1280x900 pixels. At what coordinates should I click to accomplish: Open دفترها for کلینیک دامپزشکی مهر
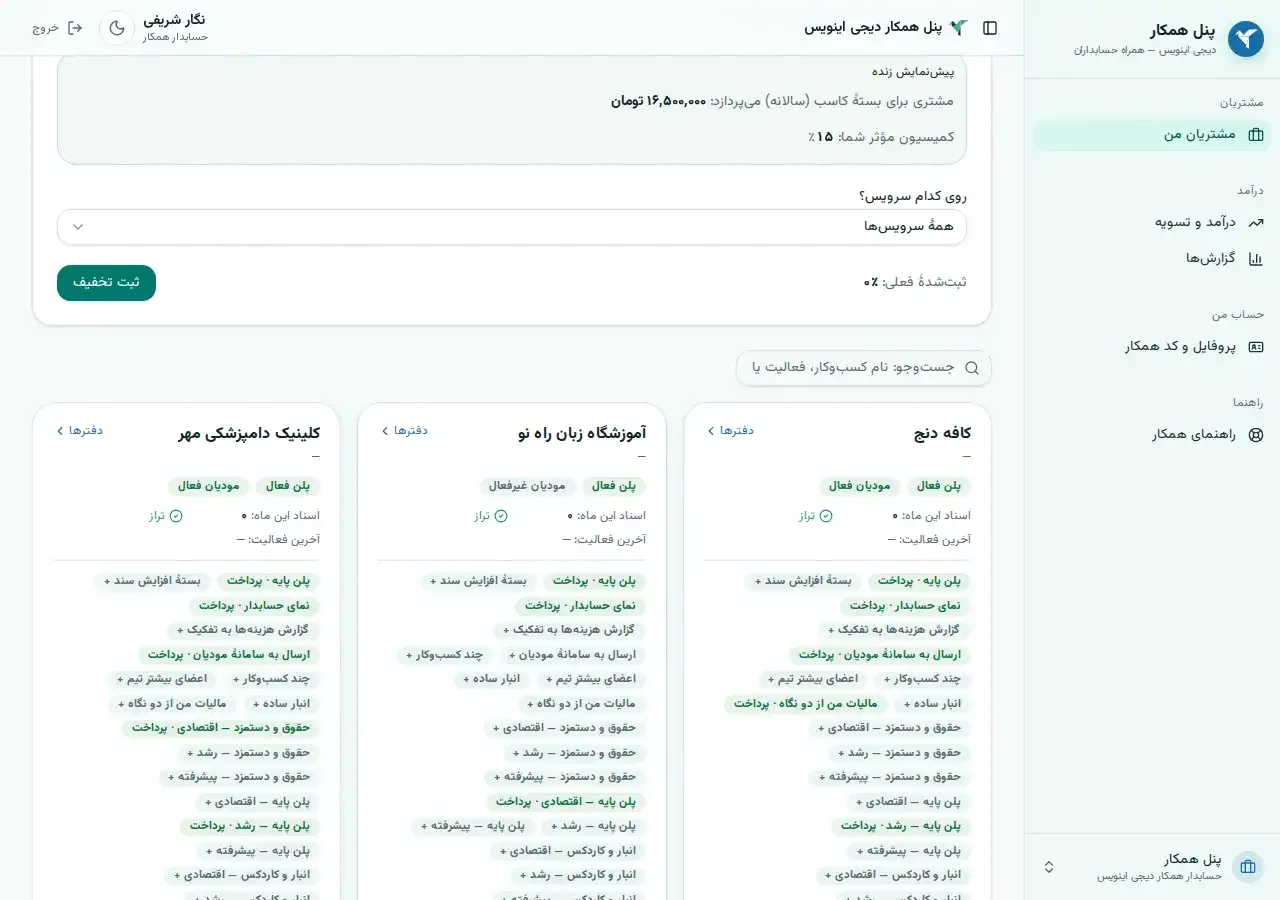tap(79, 430)
